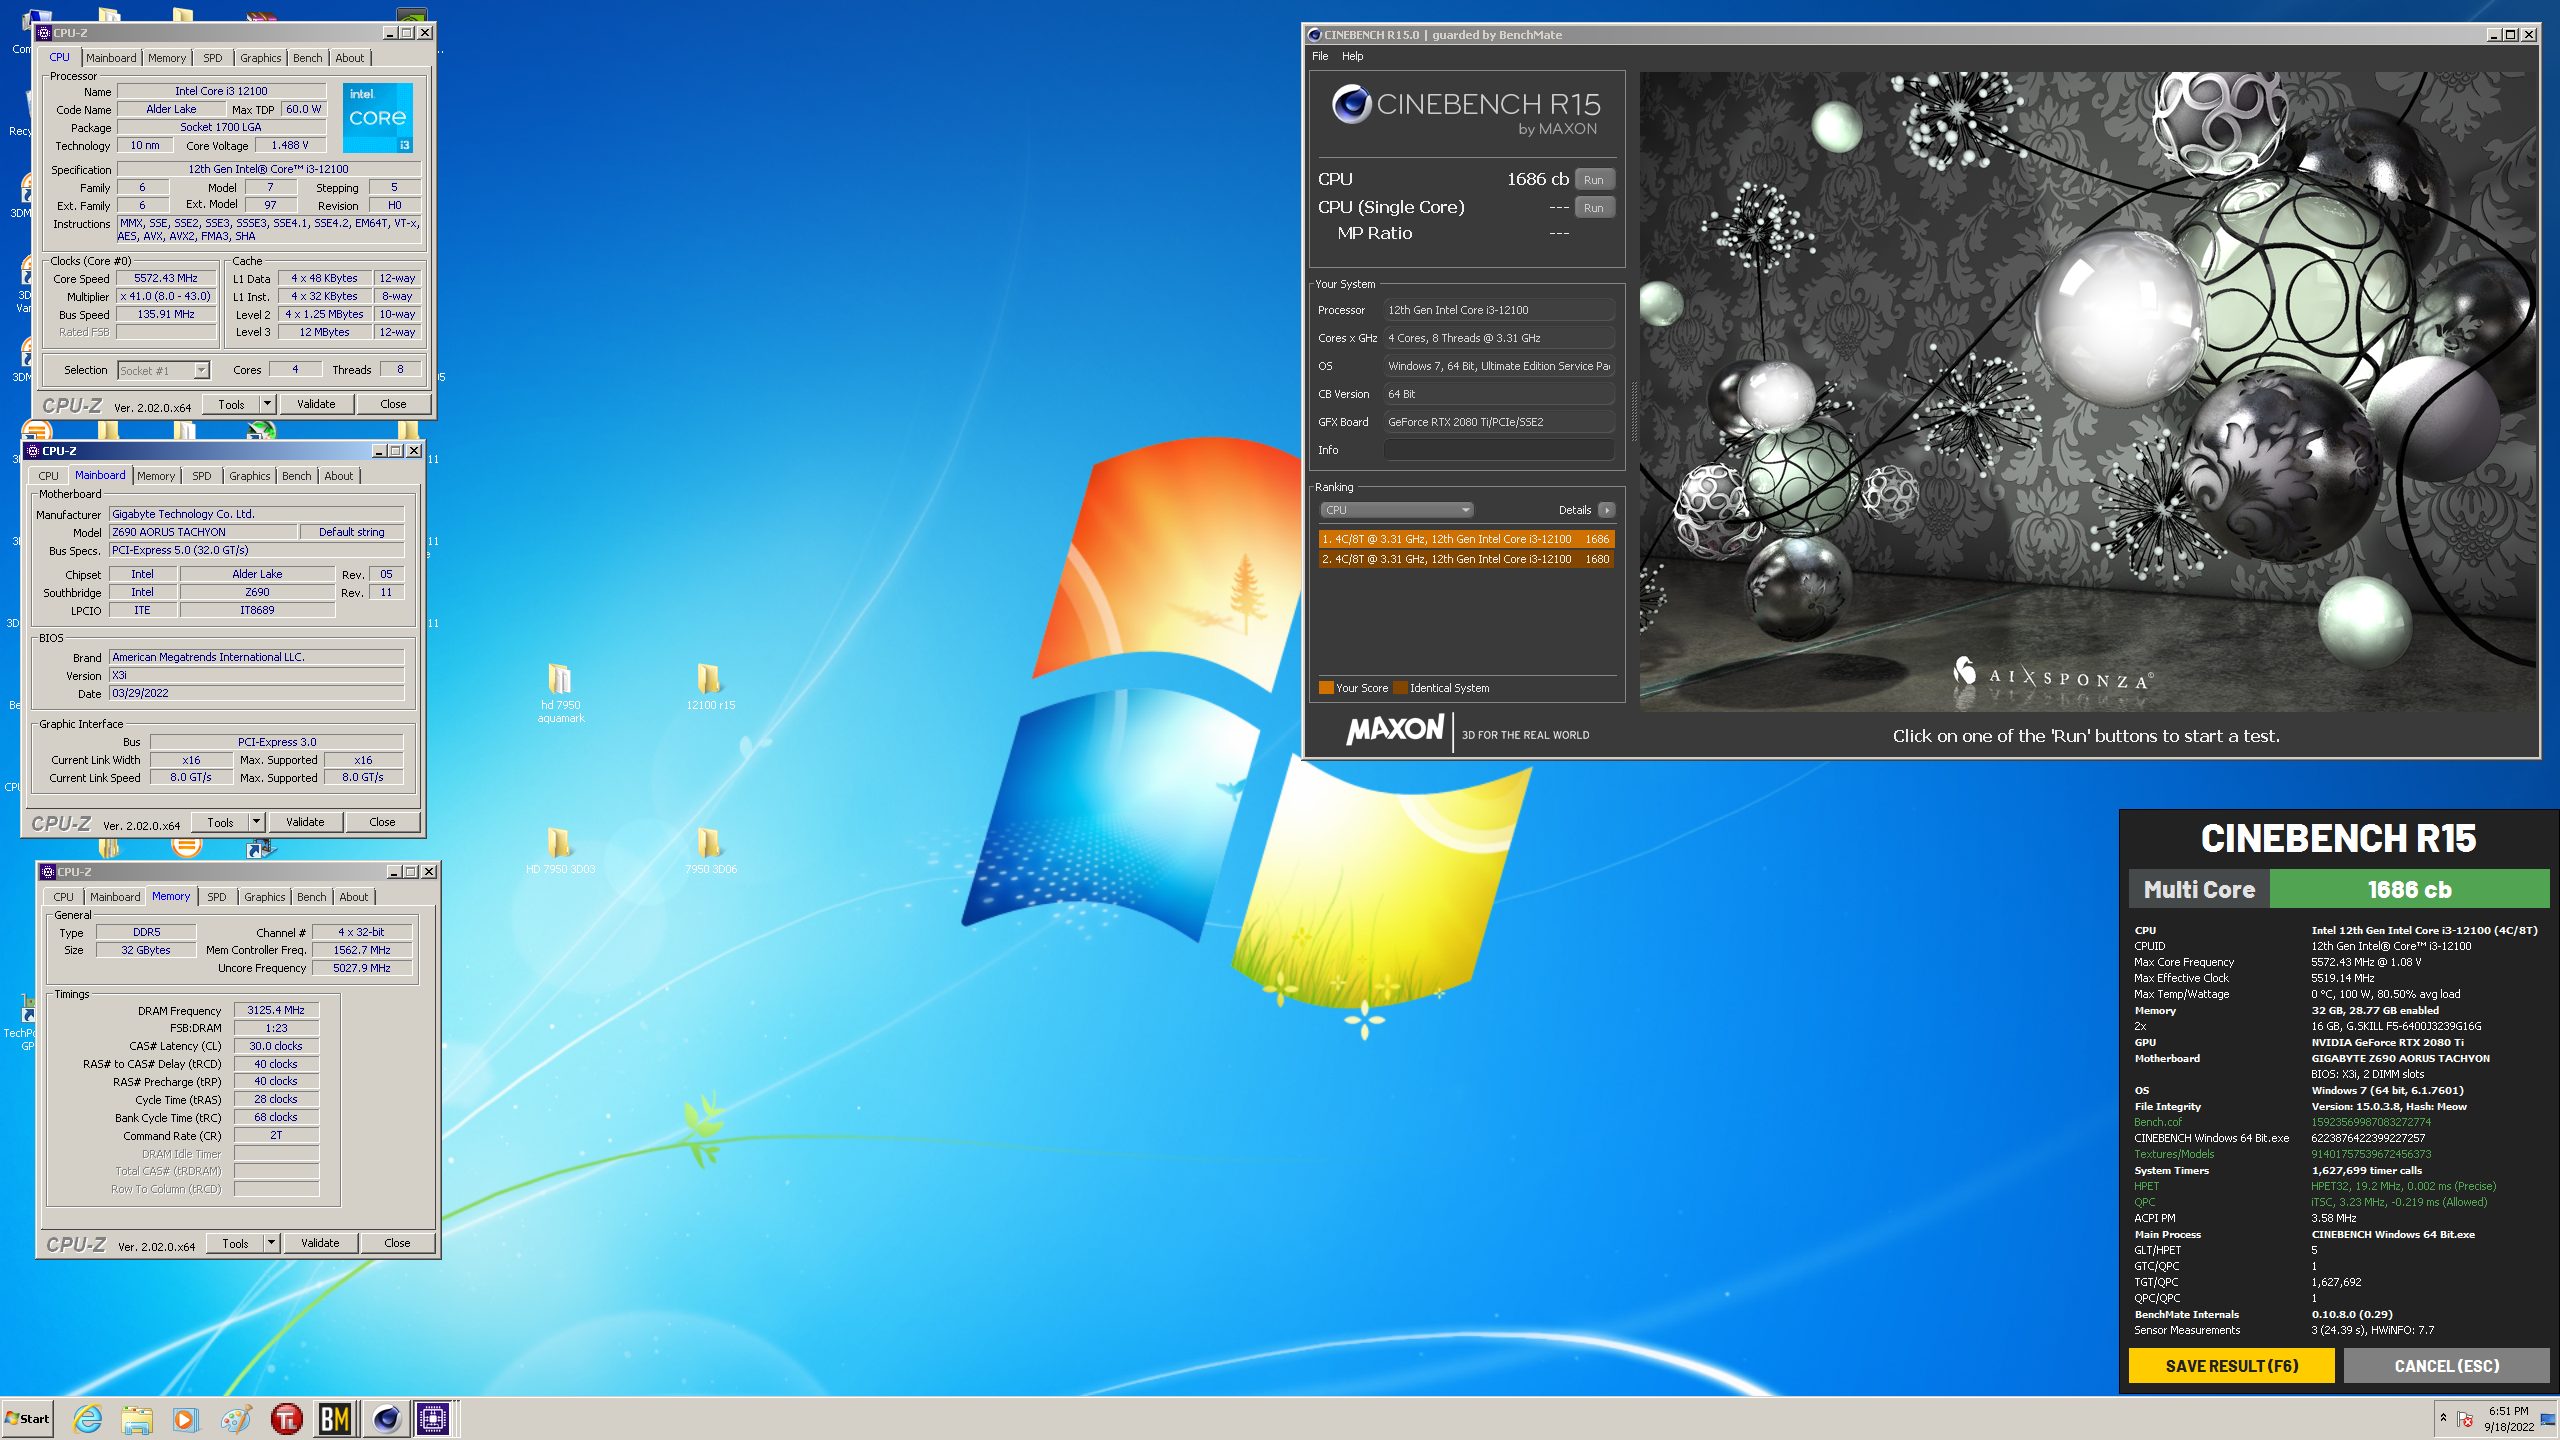This screenshot has height=1440, width=2560.
Task: Click SAVE RESULT (F6) in BenchMate
Action: pyautogui.click(x=2231, y=1365)
